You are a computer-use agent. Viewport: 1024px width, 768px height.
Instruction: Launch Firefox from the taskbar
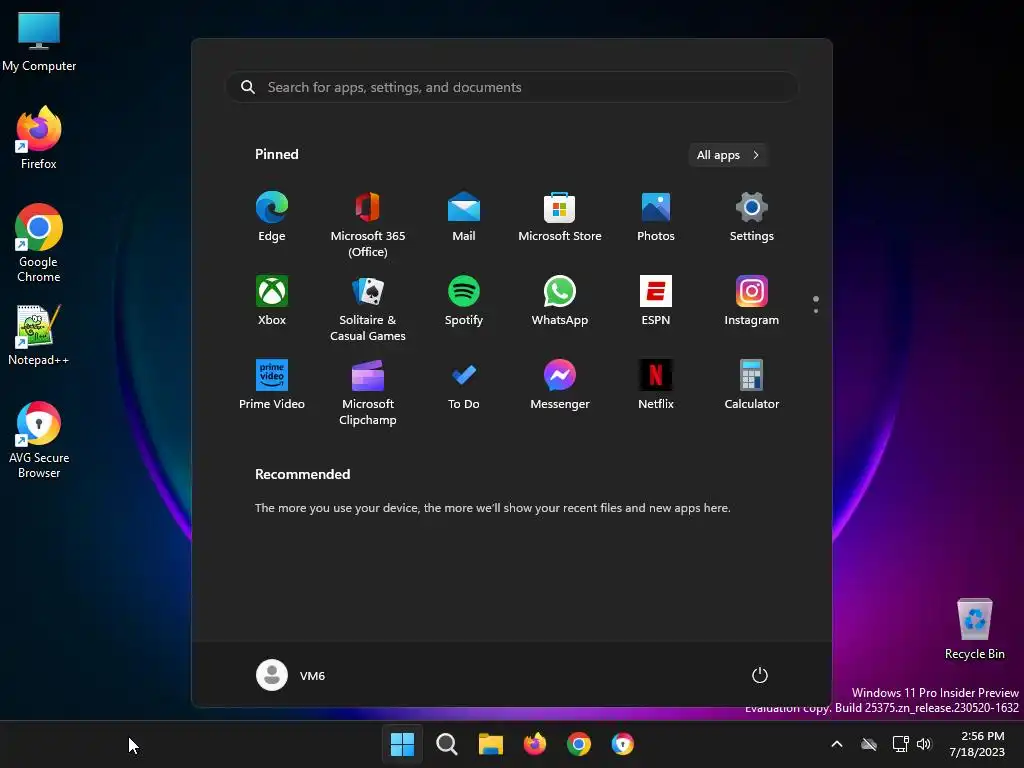(x=535, y=744)
